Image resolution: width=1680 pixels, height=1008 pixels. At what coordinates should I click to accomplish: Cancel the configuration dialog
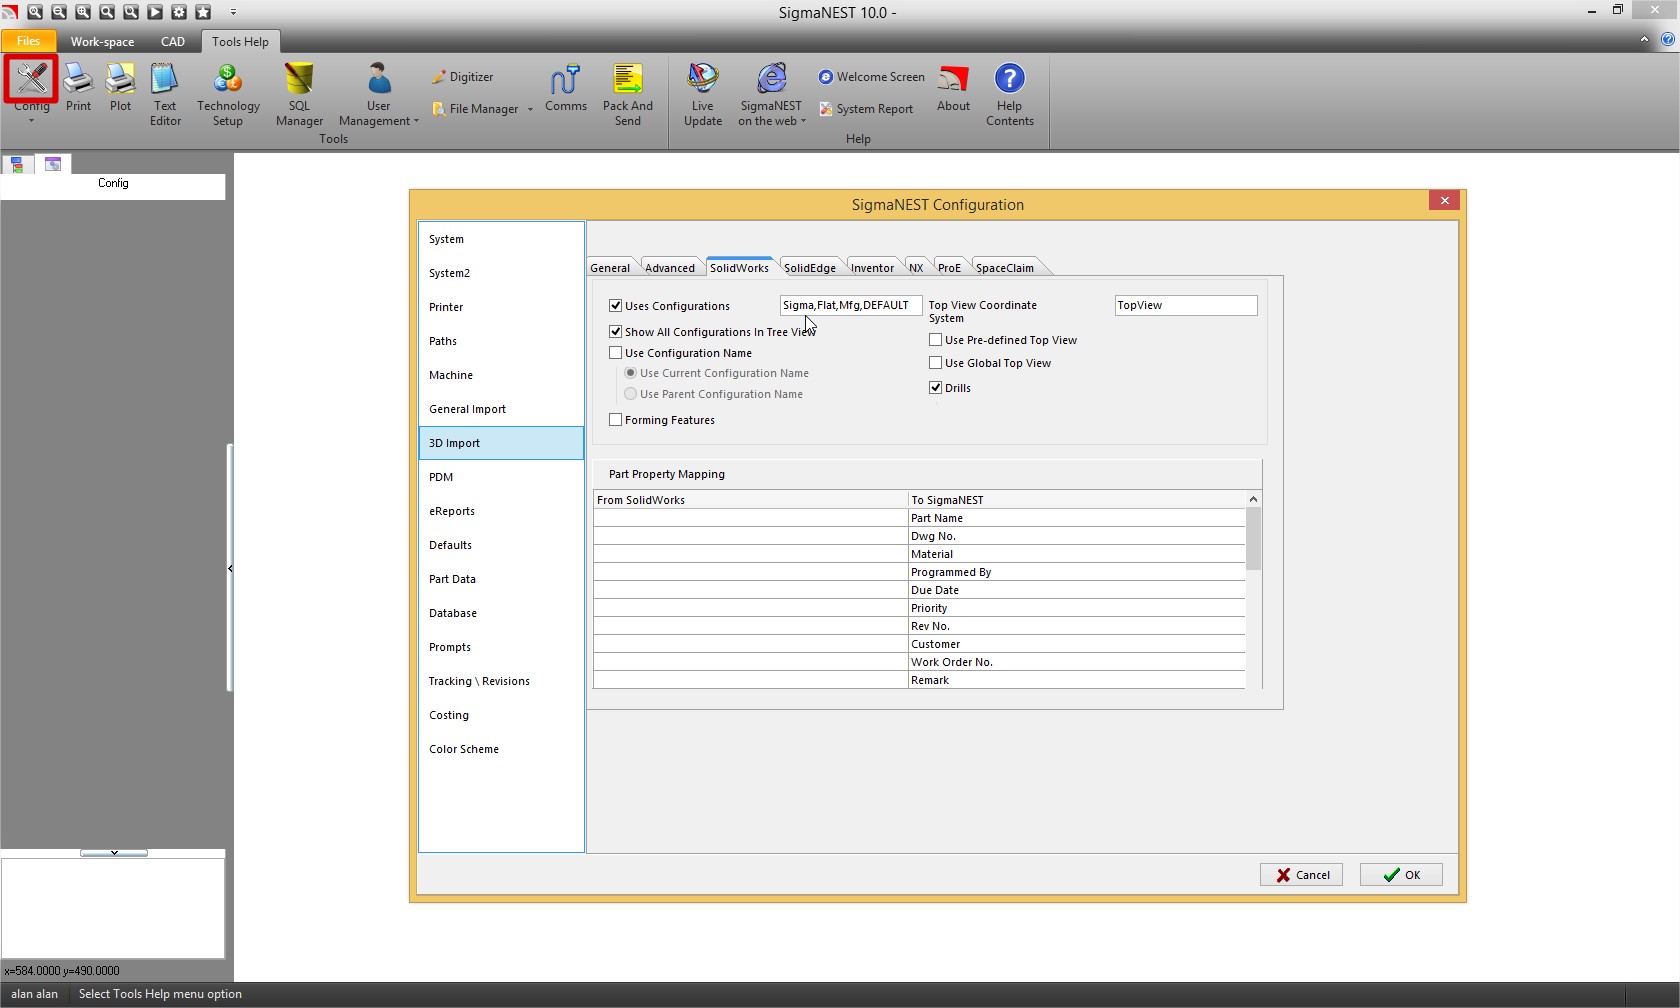click(1301, 875)
